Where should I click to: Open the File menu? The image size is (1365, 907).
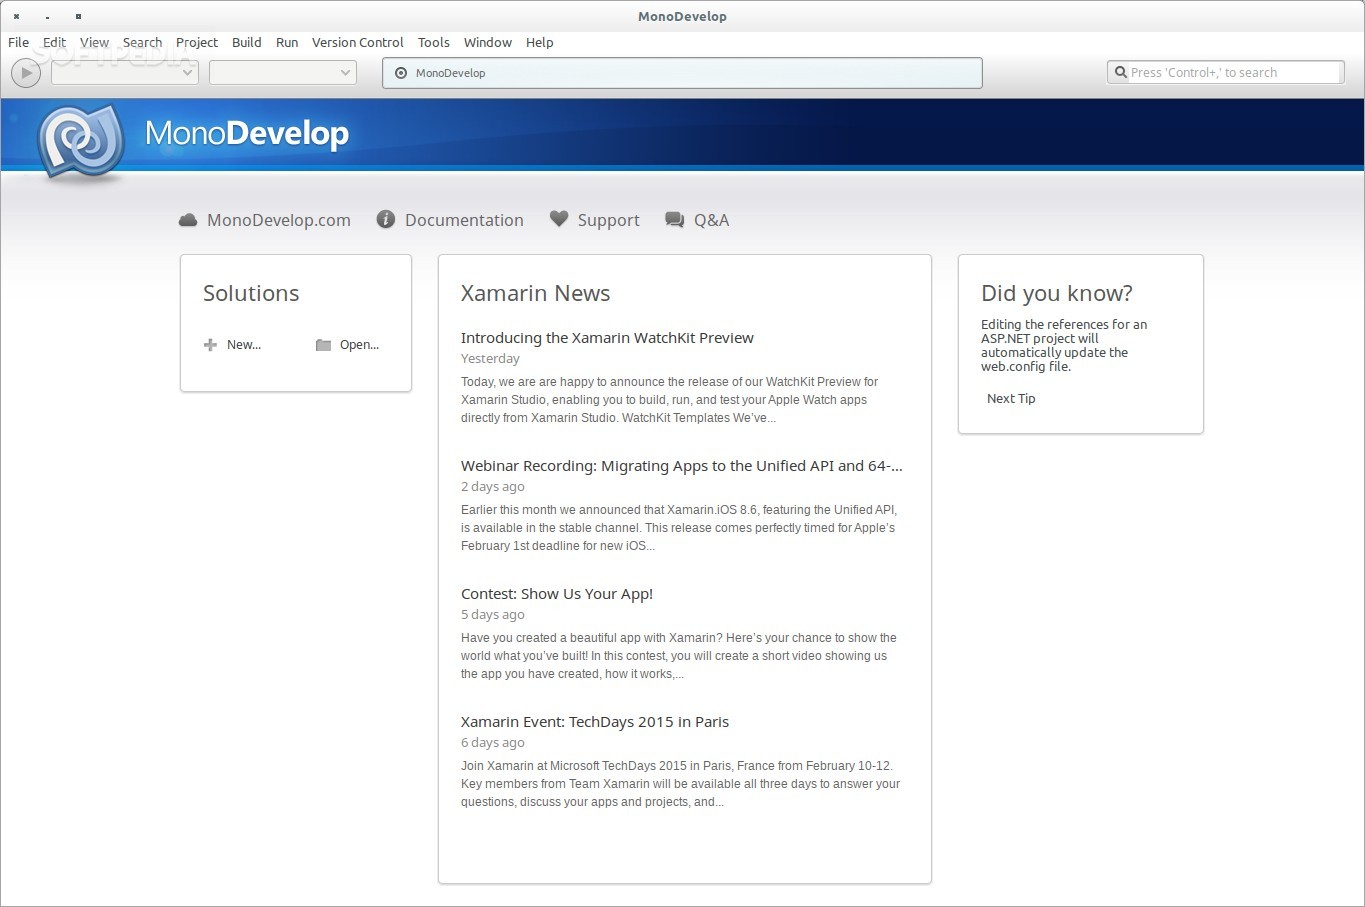(18, 42)
